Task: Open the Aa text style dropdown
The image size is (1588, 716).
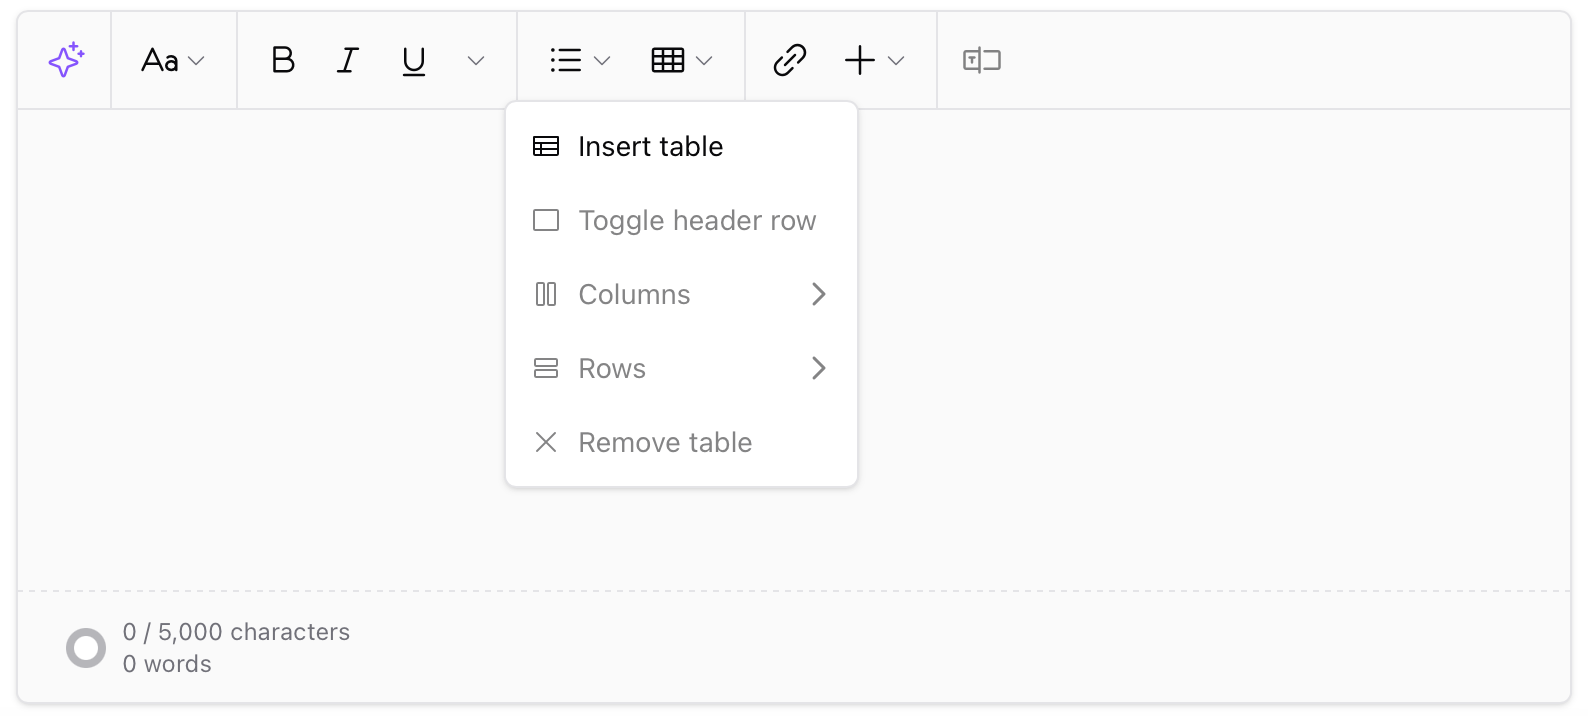Action: tap(172, 60)
